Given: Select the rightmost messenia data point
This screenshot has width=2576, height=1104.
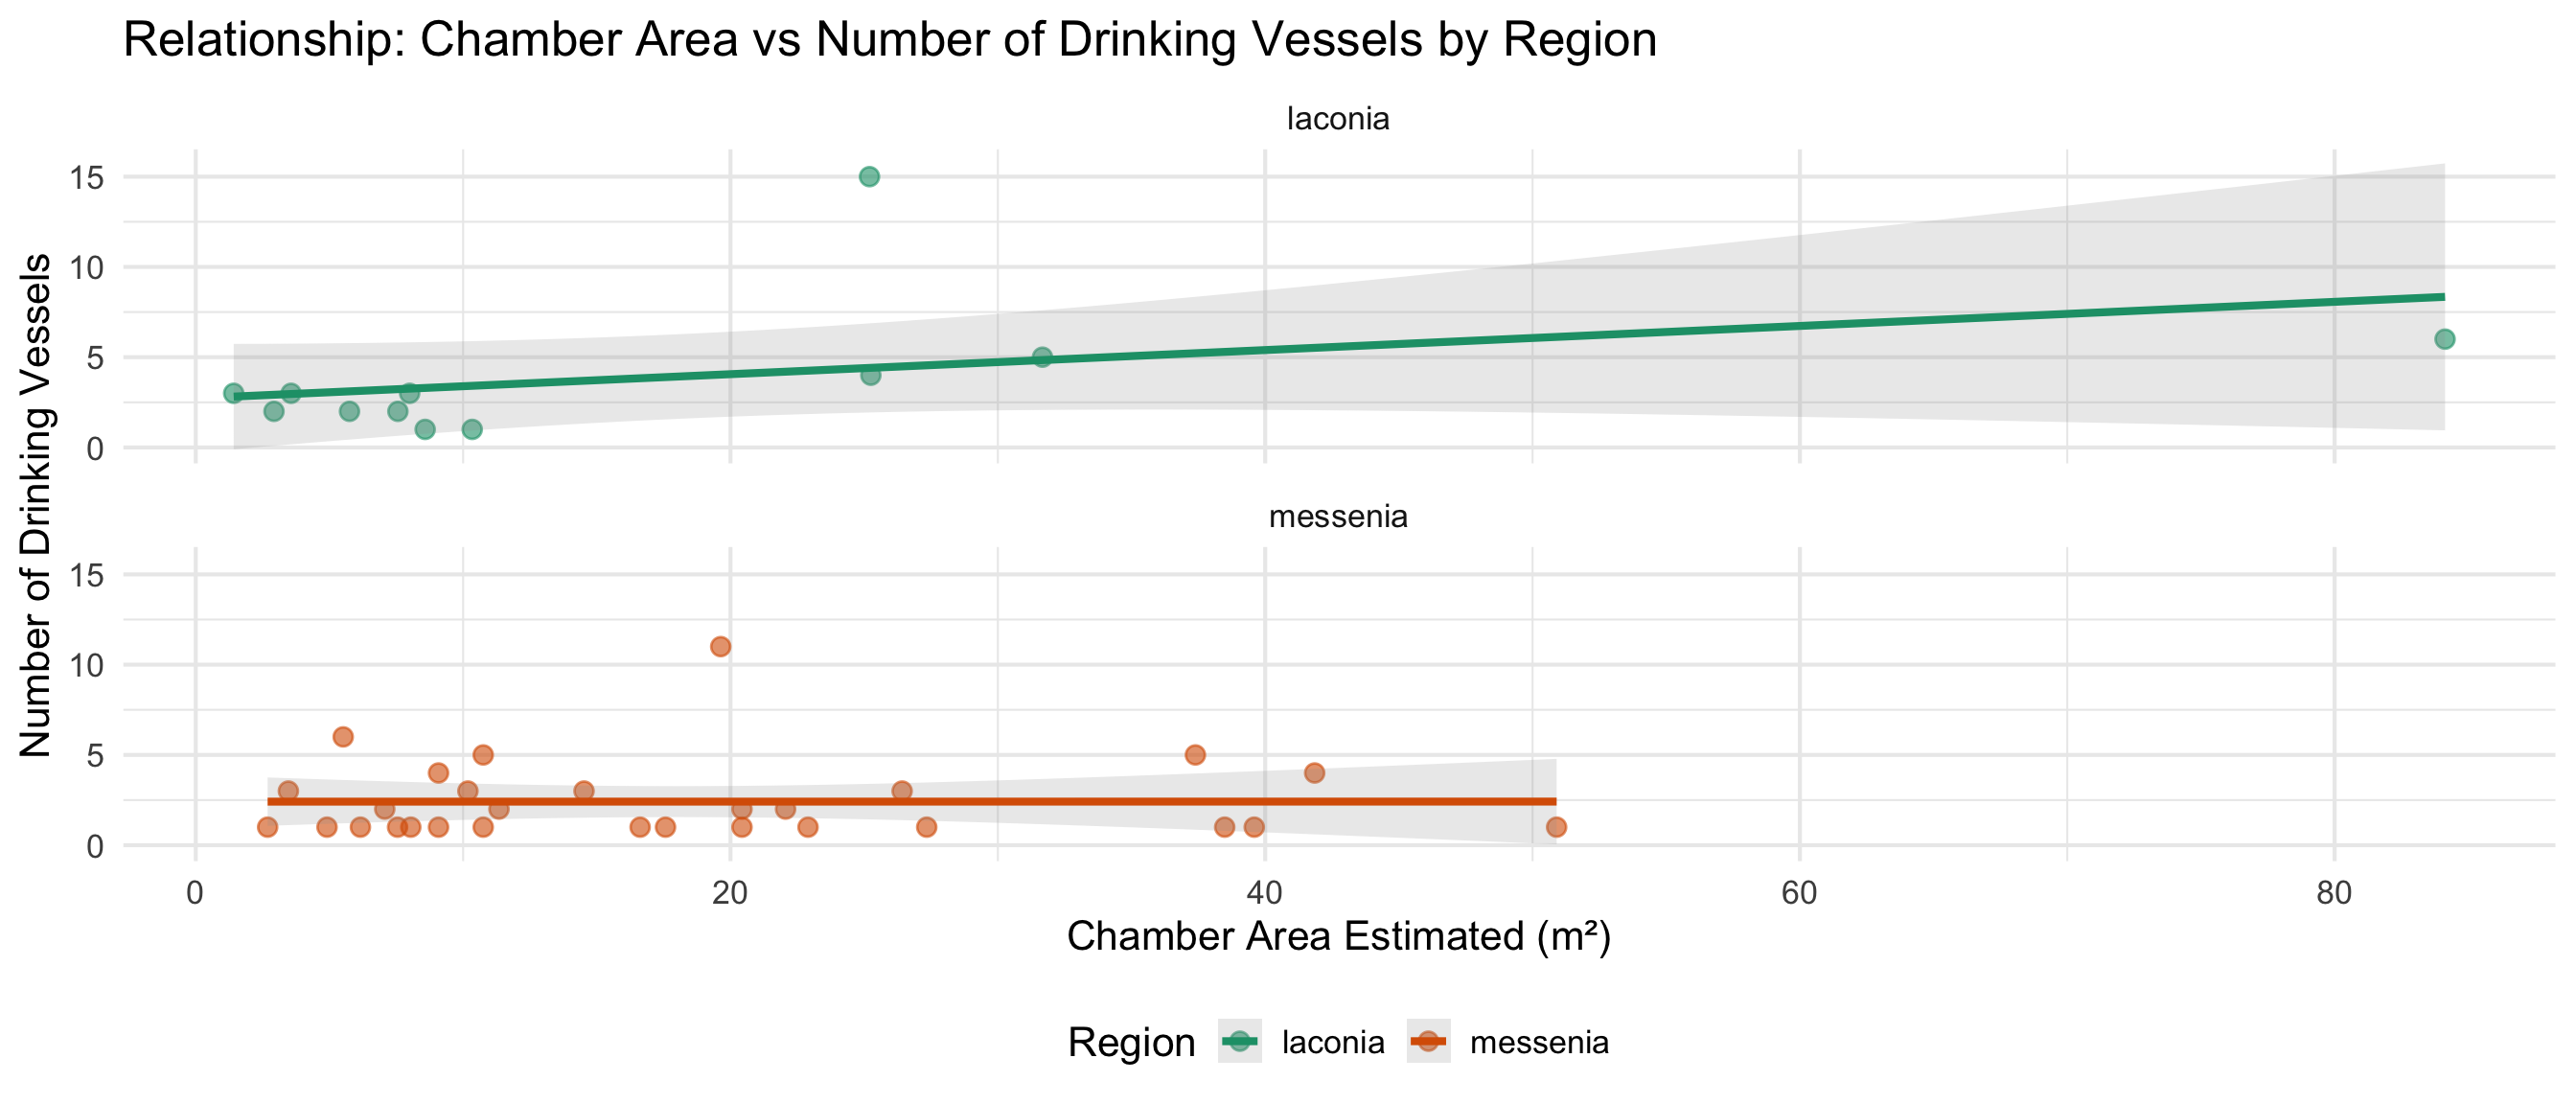Looking at the screenshot, I should click(x=1556, y=827).
